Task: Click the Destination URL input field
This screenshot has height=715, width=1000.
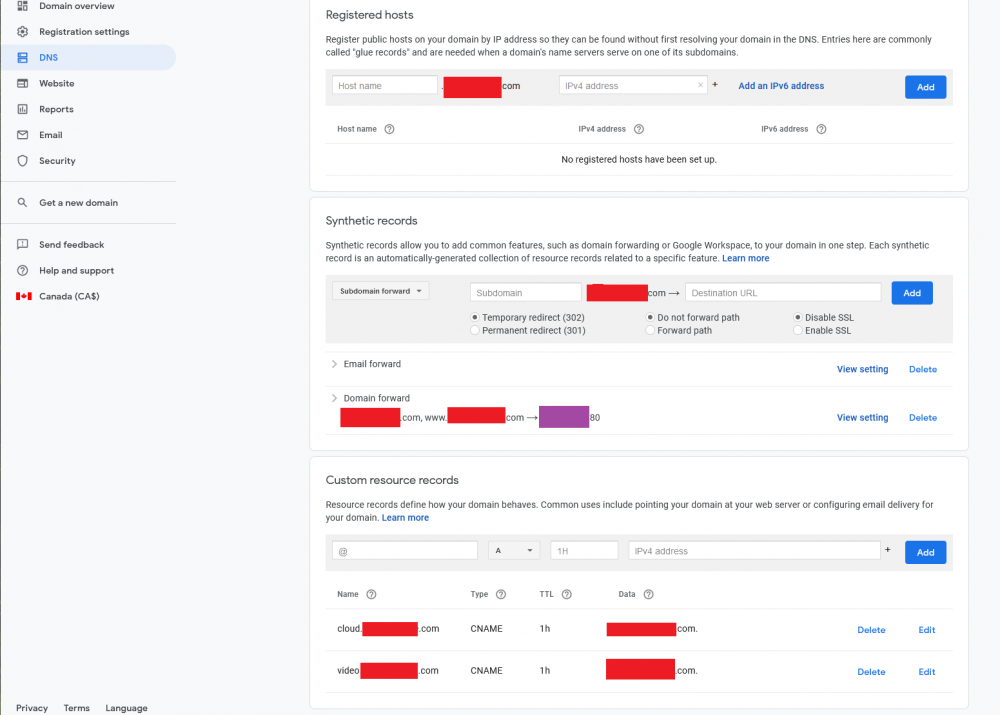Action: pyautogui.click(x=783, y=293)
